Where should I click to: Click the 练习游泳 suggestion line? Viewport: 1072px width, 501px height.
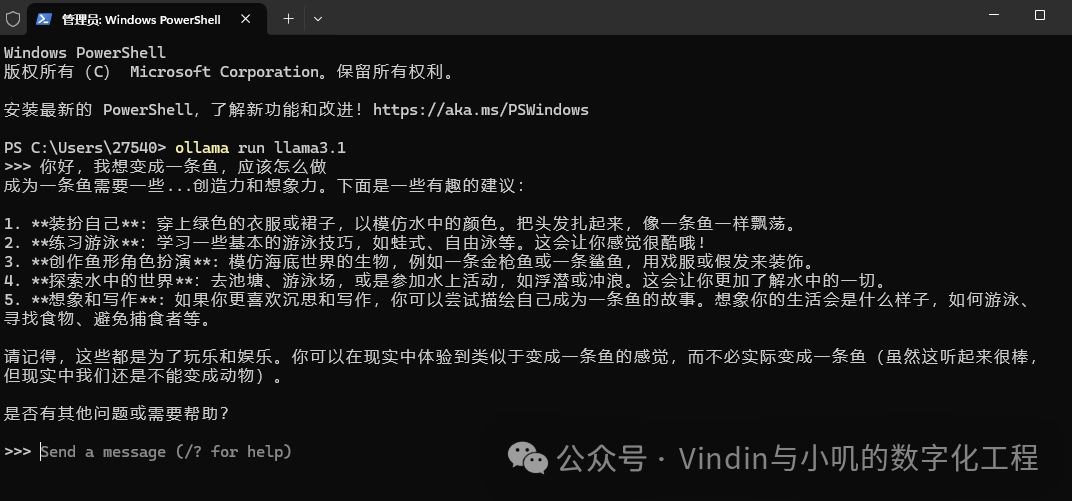coord(355,243)
